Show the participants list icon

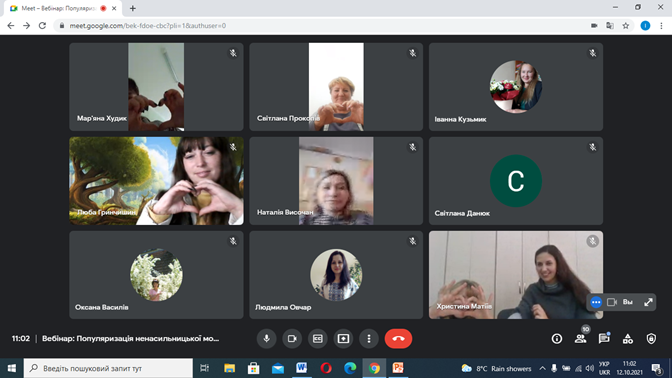click(x=581, y=339)
